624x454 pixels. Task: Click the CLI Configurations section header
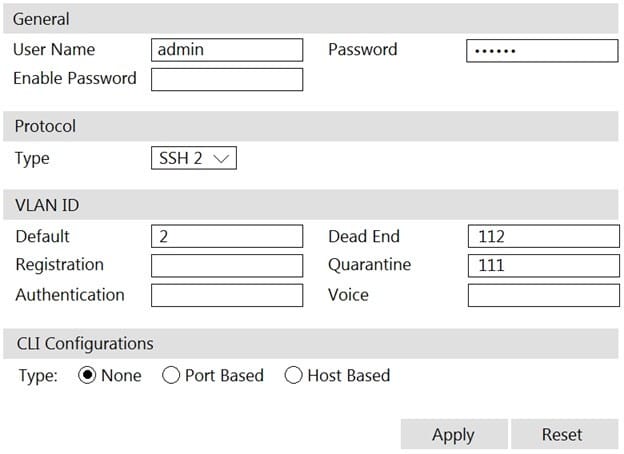coord(310,343)
